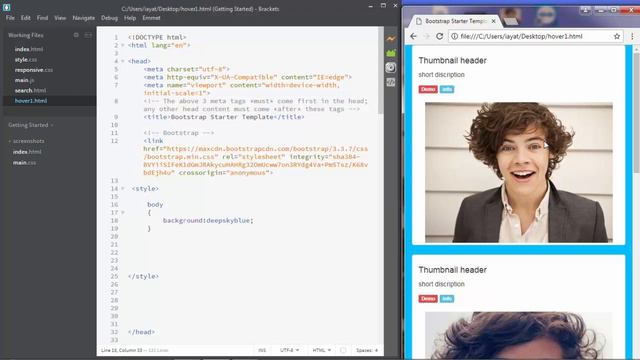This screenshot has height=360, width=640.
Task: Collapse the style tag fold on line 14
Action: [x=122, y=189]
